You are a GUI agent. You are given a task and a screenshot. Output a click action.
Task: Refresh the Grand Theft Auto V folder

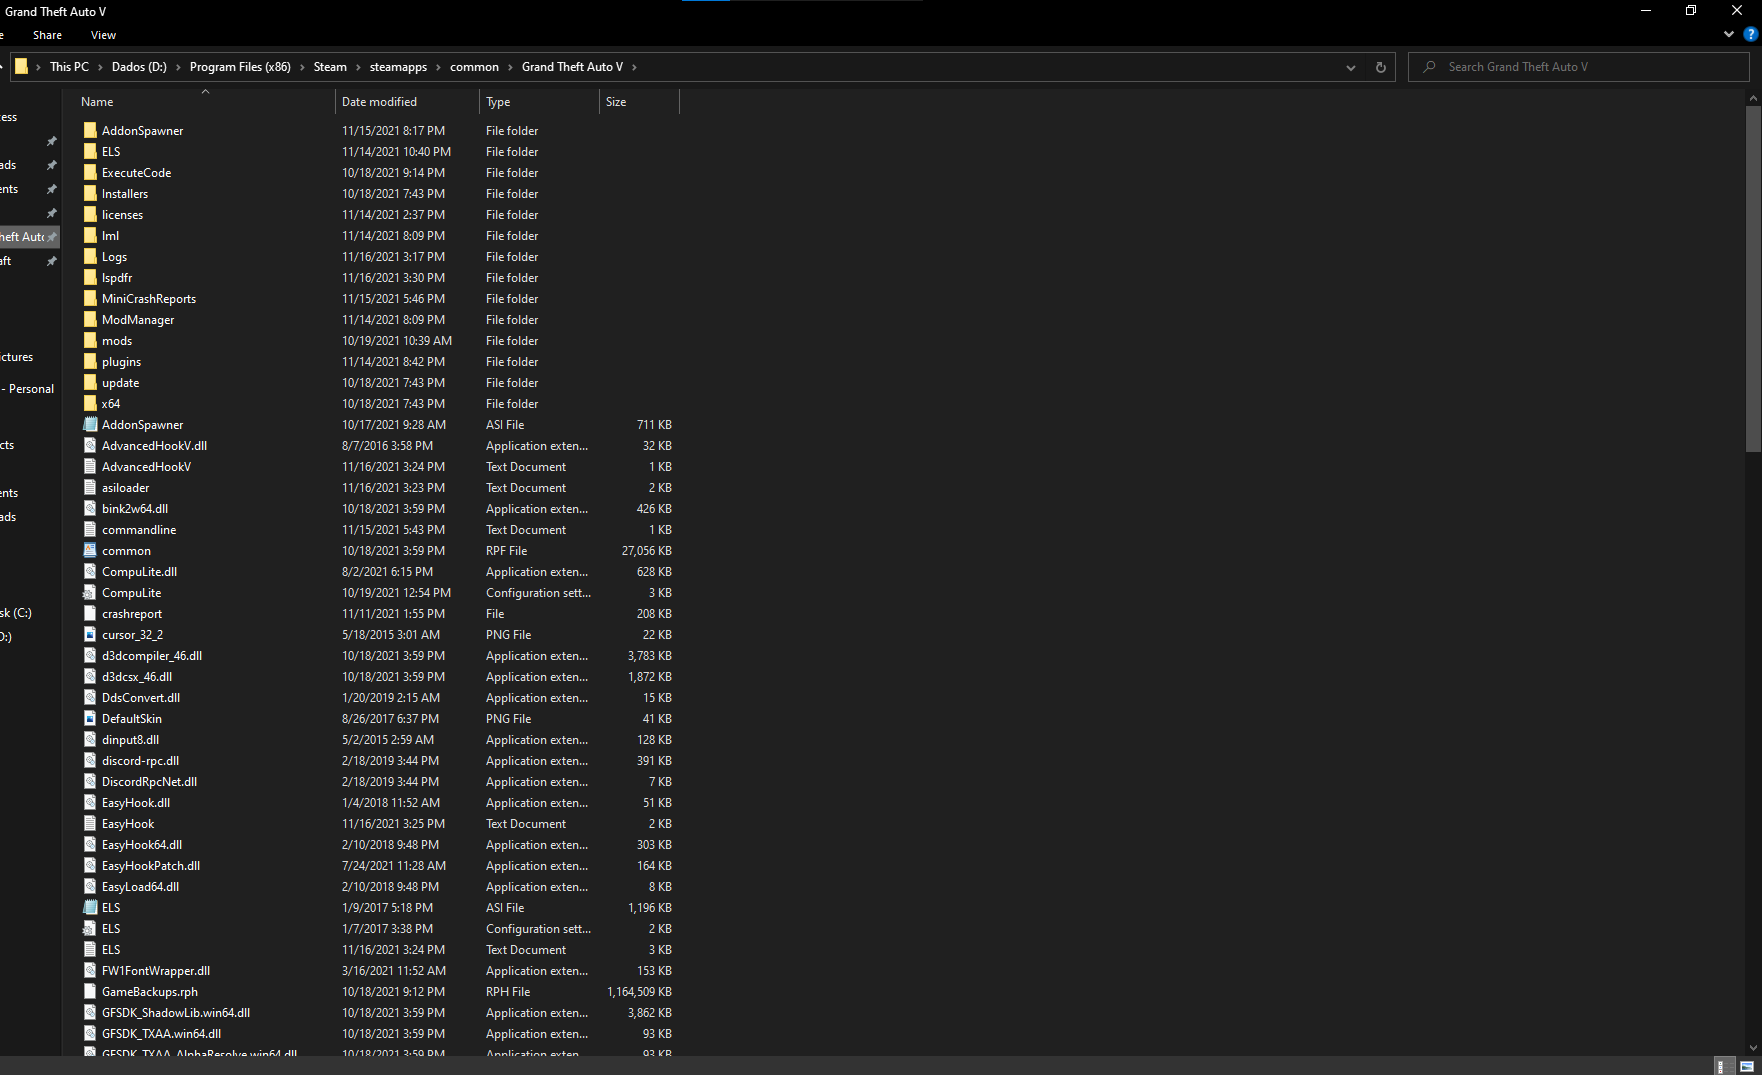(x=1381, y=67)
